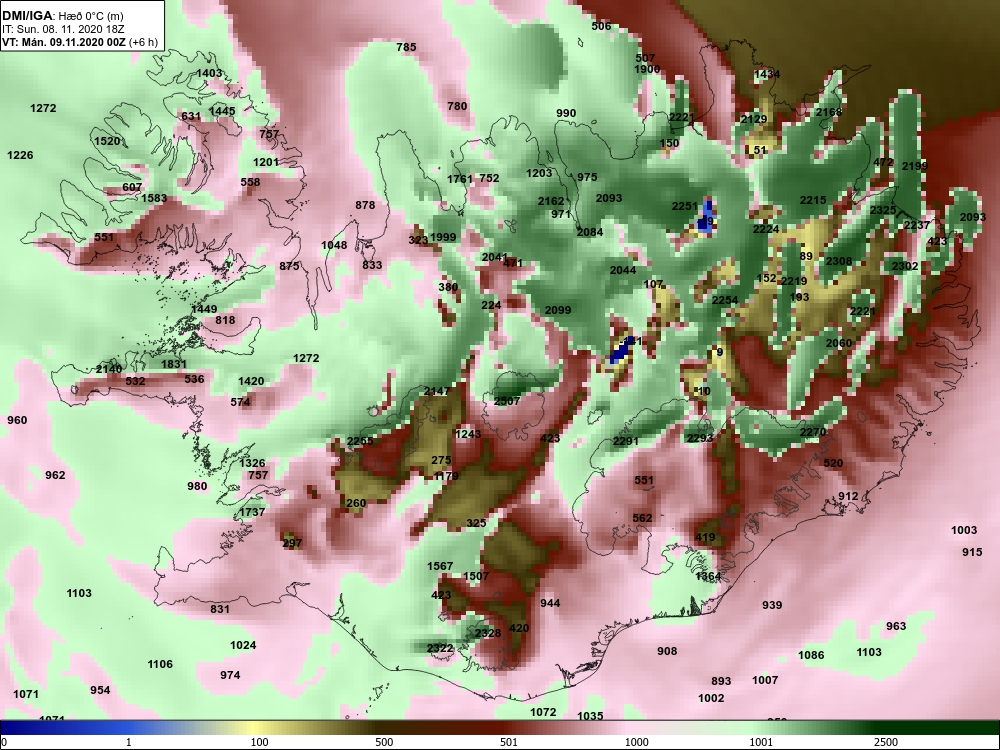Click the map value "1072"
Viewport: 1000px width, 750px height.
pos(543,712)
